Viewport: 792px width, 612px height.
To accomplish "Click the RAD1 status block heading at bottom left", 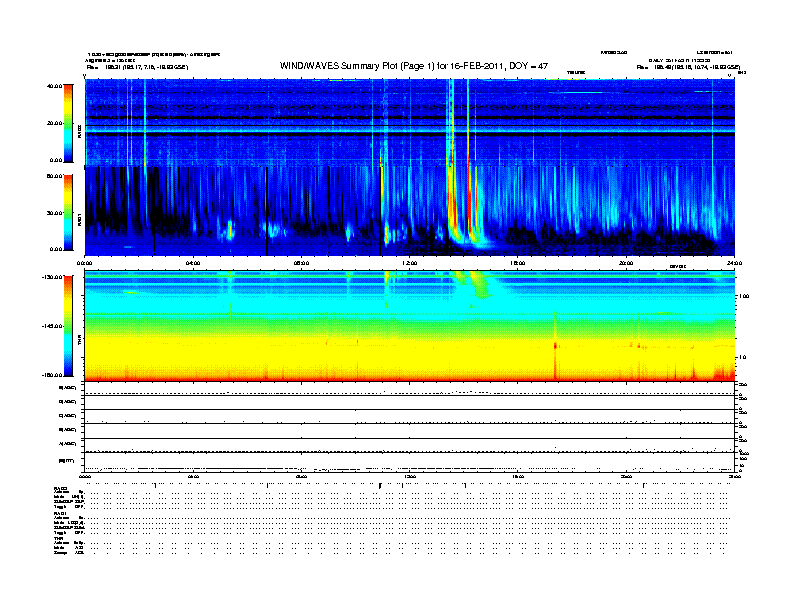I will point(61,514).
